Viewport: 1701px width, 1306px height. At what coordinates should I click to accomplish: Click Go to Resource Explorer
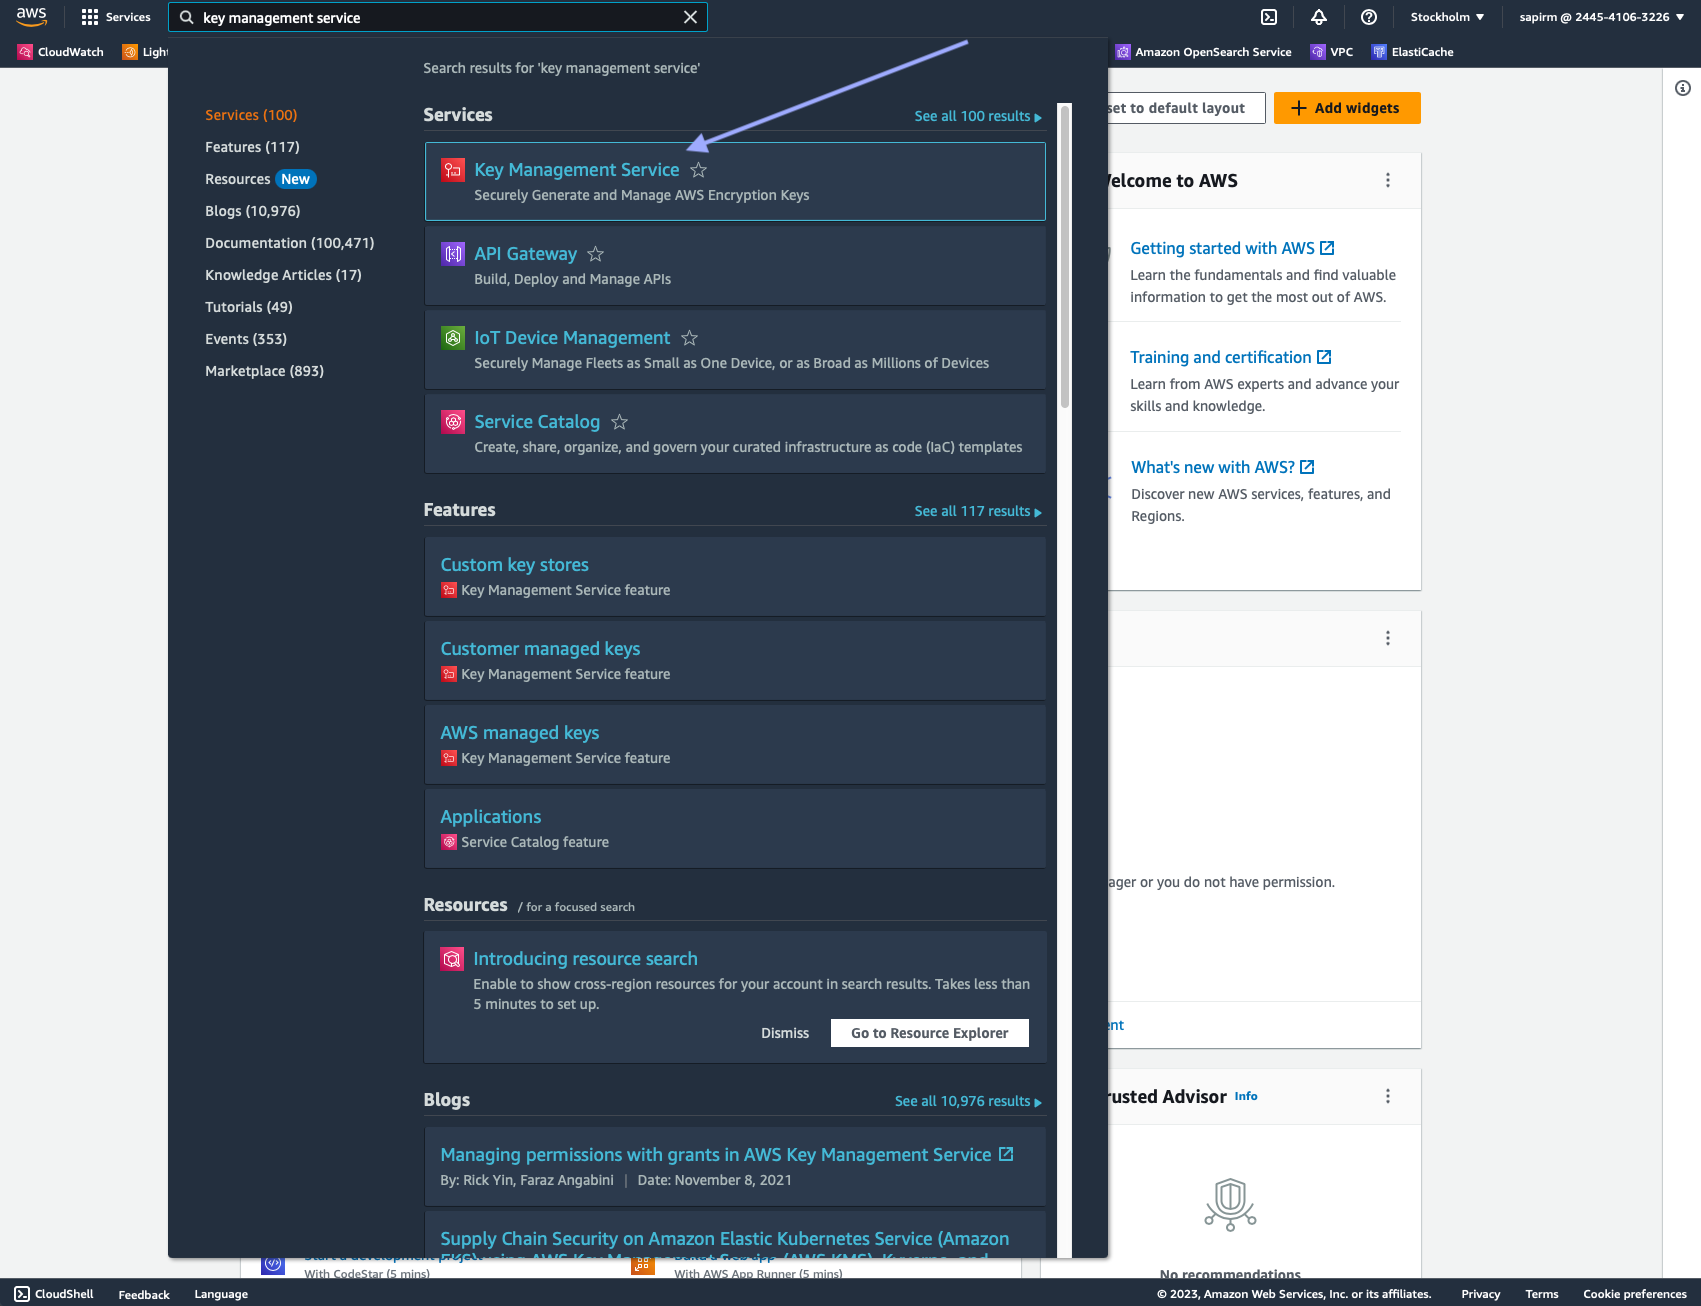click(930, 1033)
